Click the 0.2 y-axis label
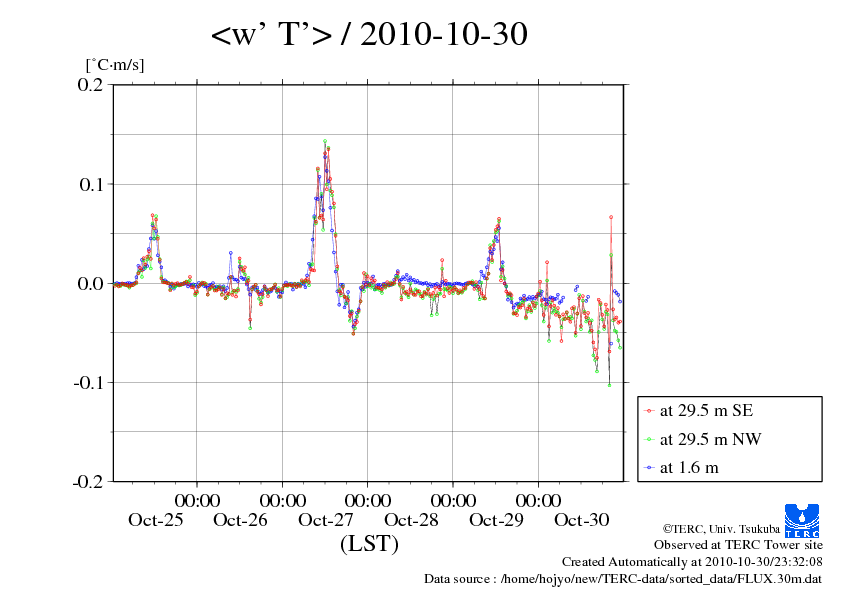The width and height of the screenshot is (842, 595). coord(90,84)
